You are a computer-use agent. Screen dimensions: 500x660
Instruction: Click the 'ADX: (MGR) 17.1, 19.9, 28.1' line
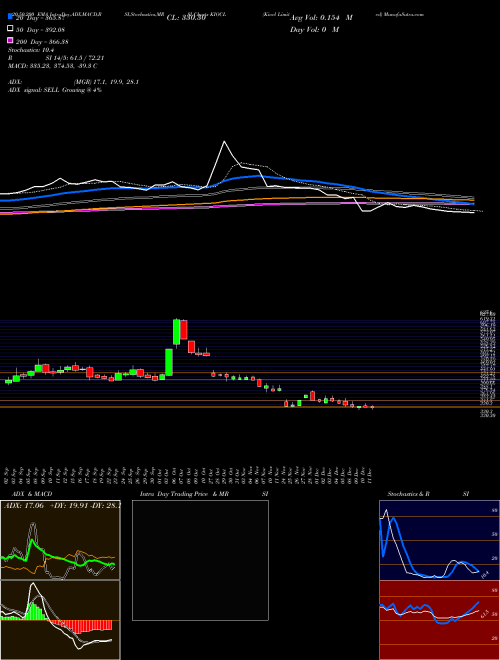(73, 82)
